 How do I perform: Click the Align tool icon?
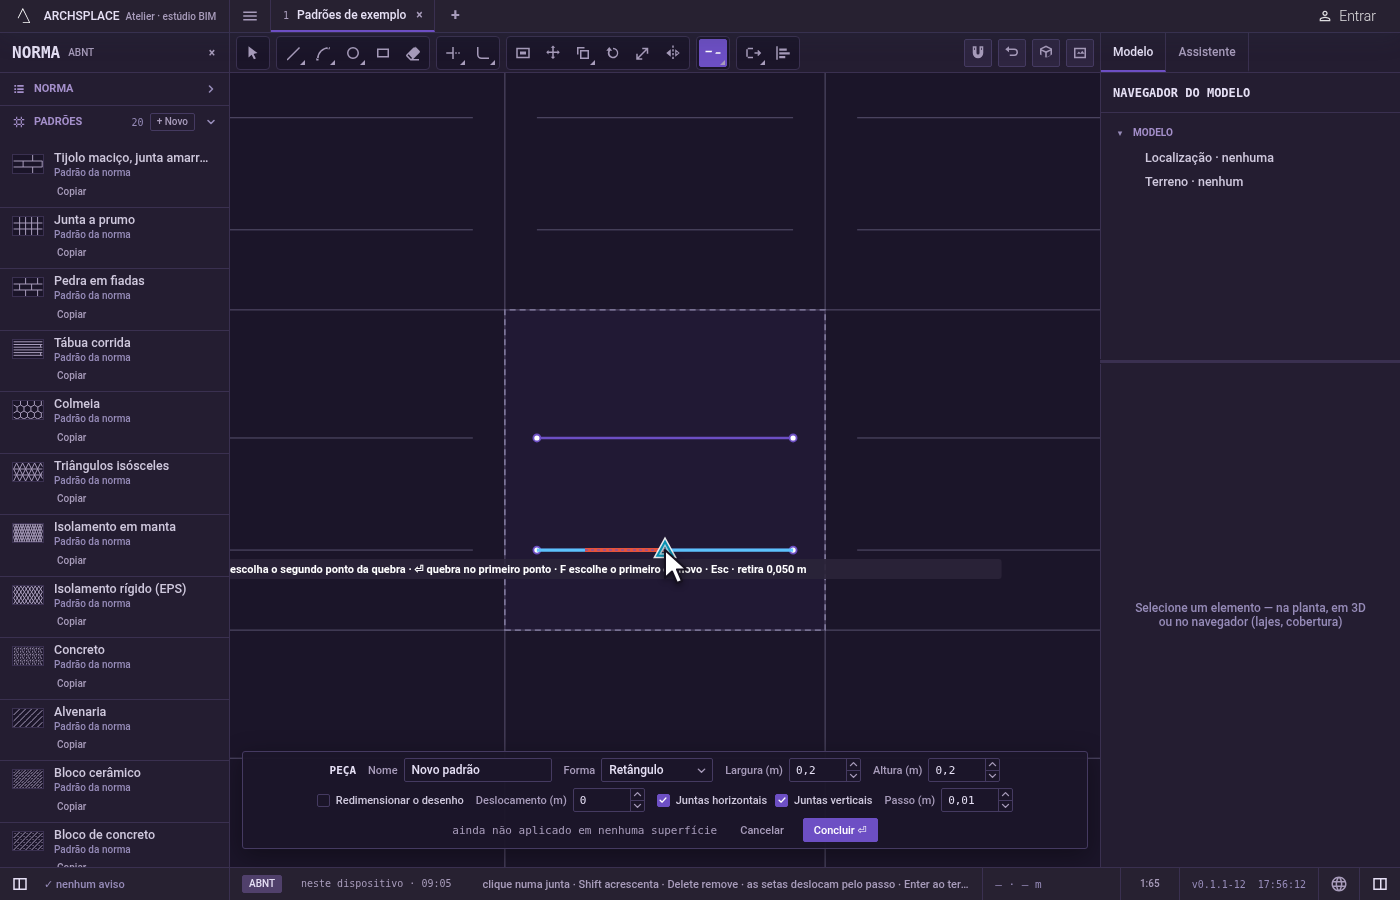pos(783,53)
